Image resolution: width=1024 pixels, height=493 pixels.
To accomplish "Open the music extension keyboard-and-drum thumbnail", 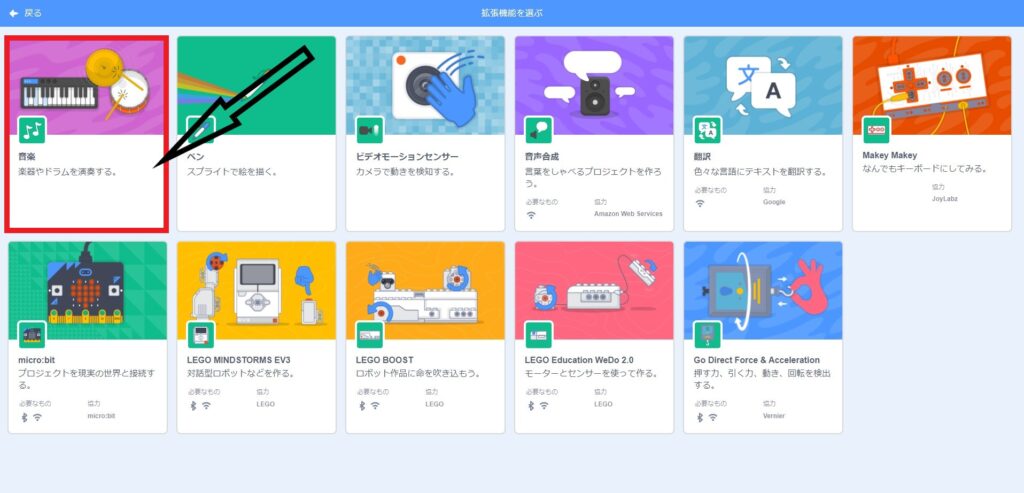I will (x=86, y=86).
